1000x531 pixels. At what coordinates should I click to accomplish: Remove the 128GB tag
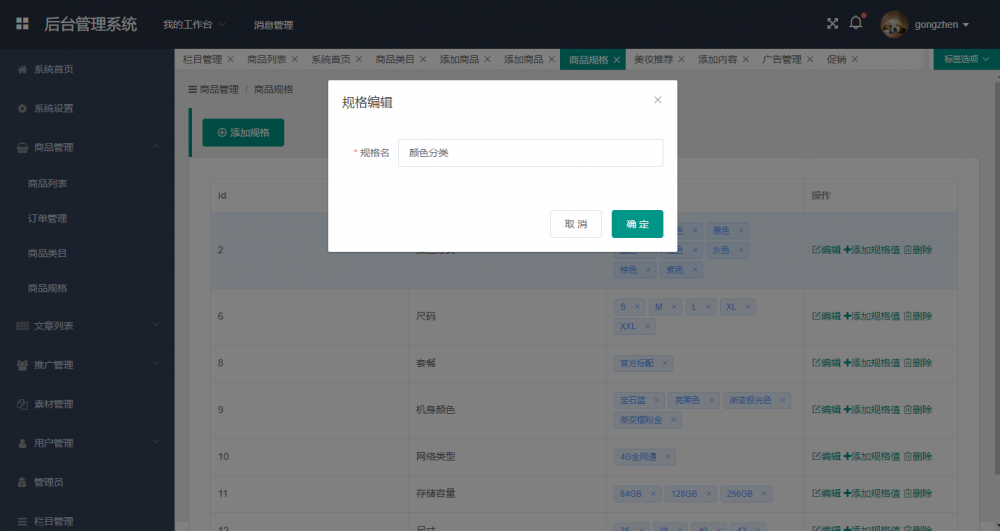(x=709, y=494)
